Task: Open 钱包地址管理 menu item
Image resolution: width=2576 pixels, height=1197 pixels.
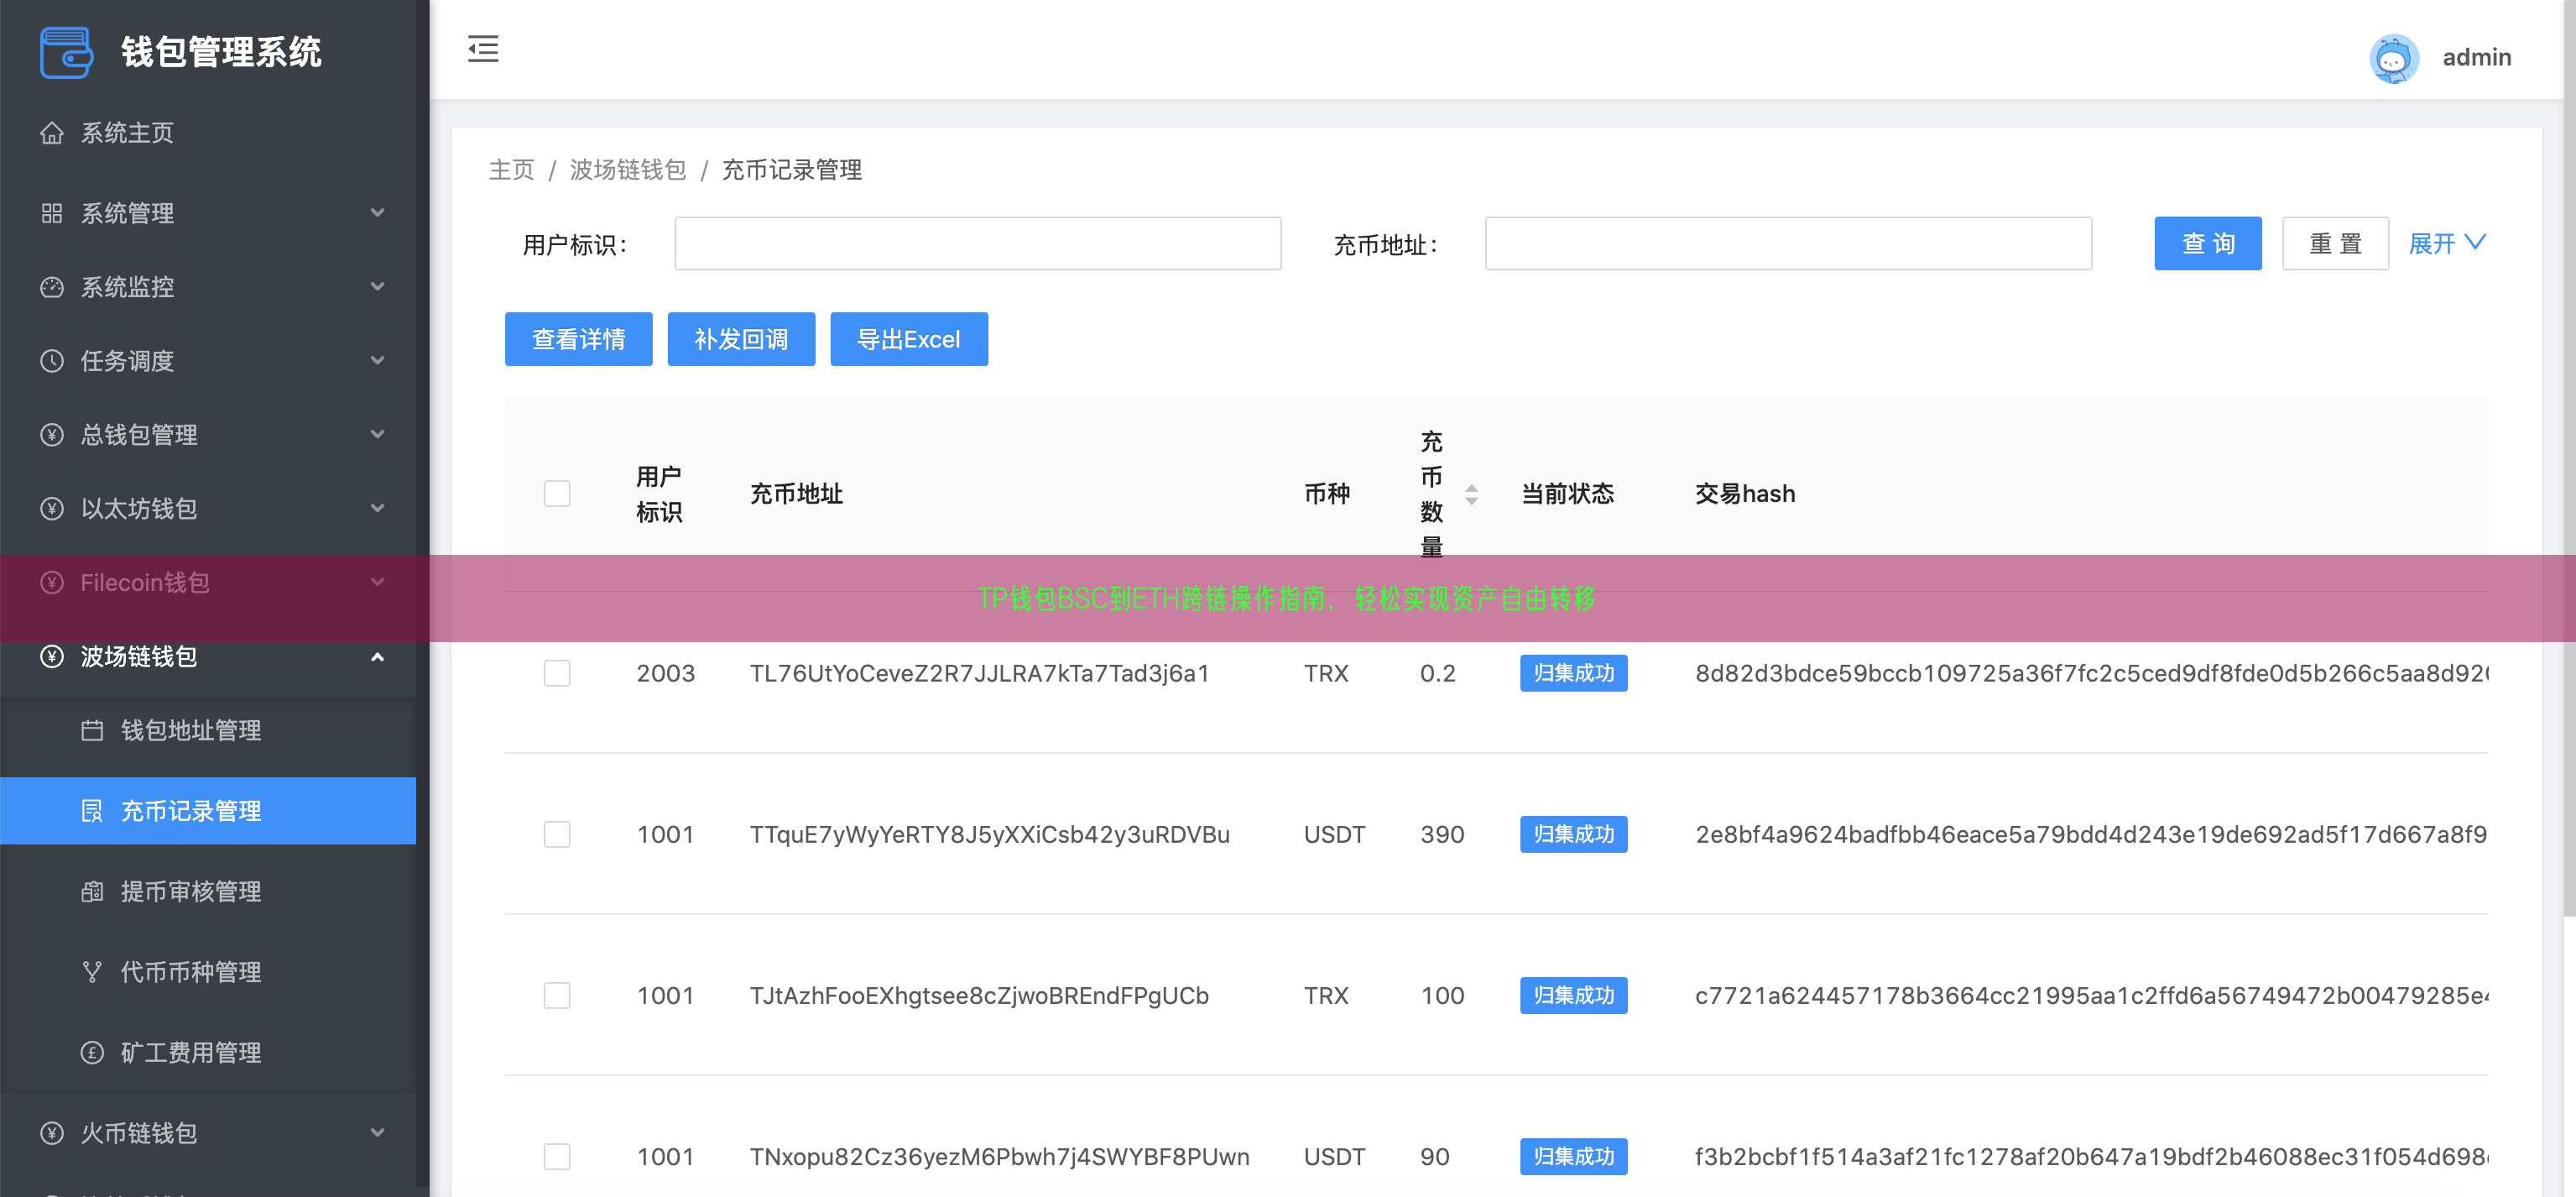Action: pos(208,731)
